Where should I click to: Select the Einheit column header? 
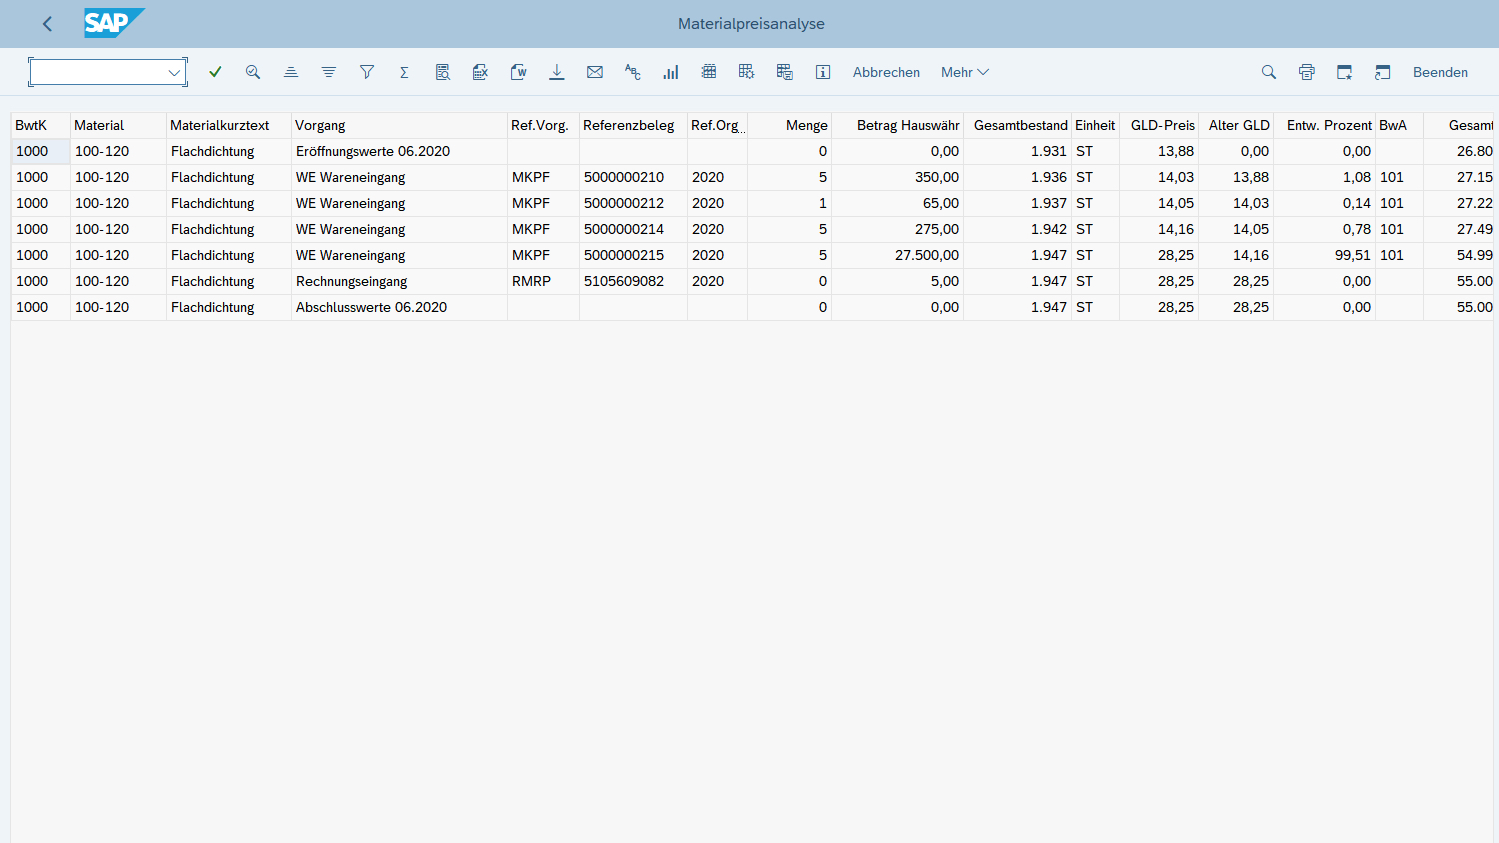[1095, 125]
